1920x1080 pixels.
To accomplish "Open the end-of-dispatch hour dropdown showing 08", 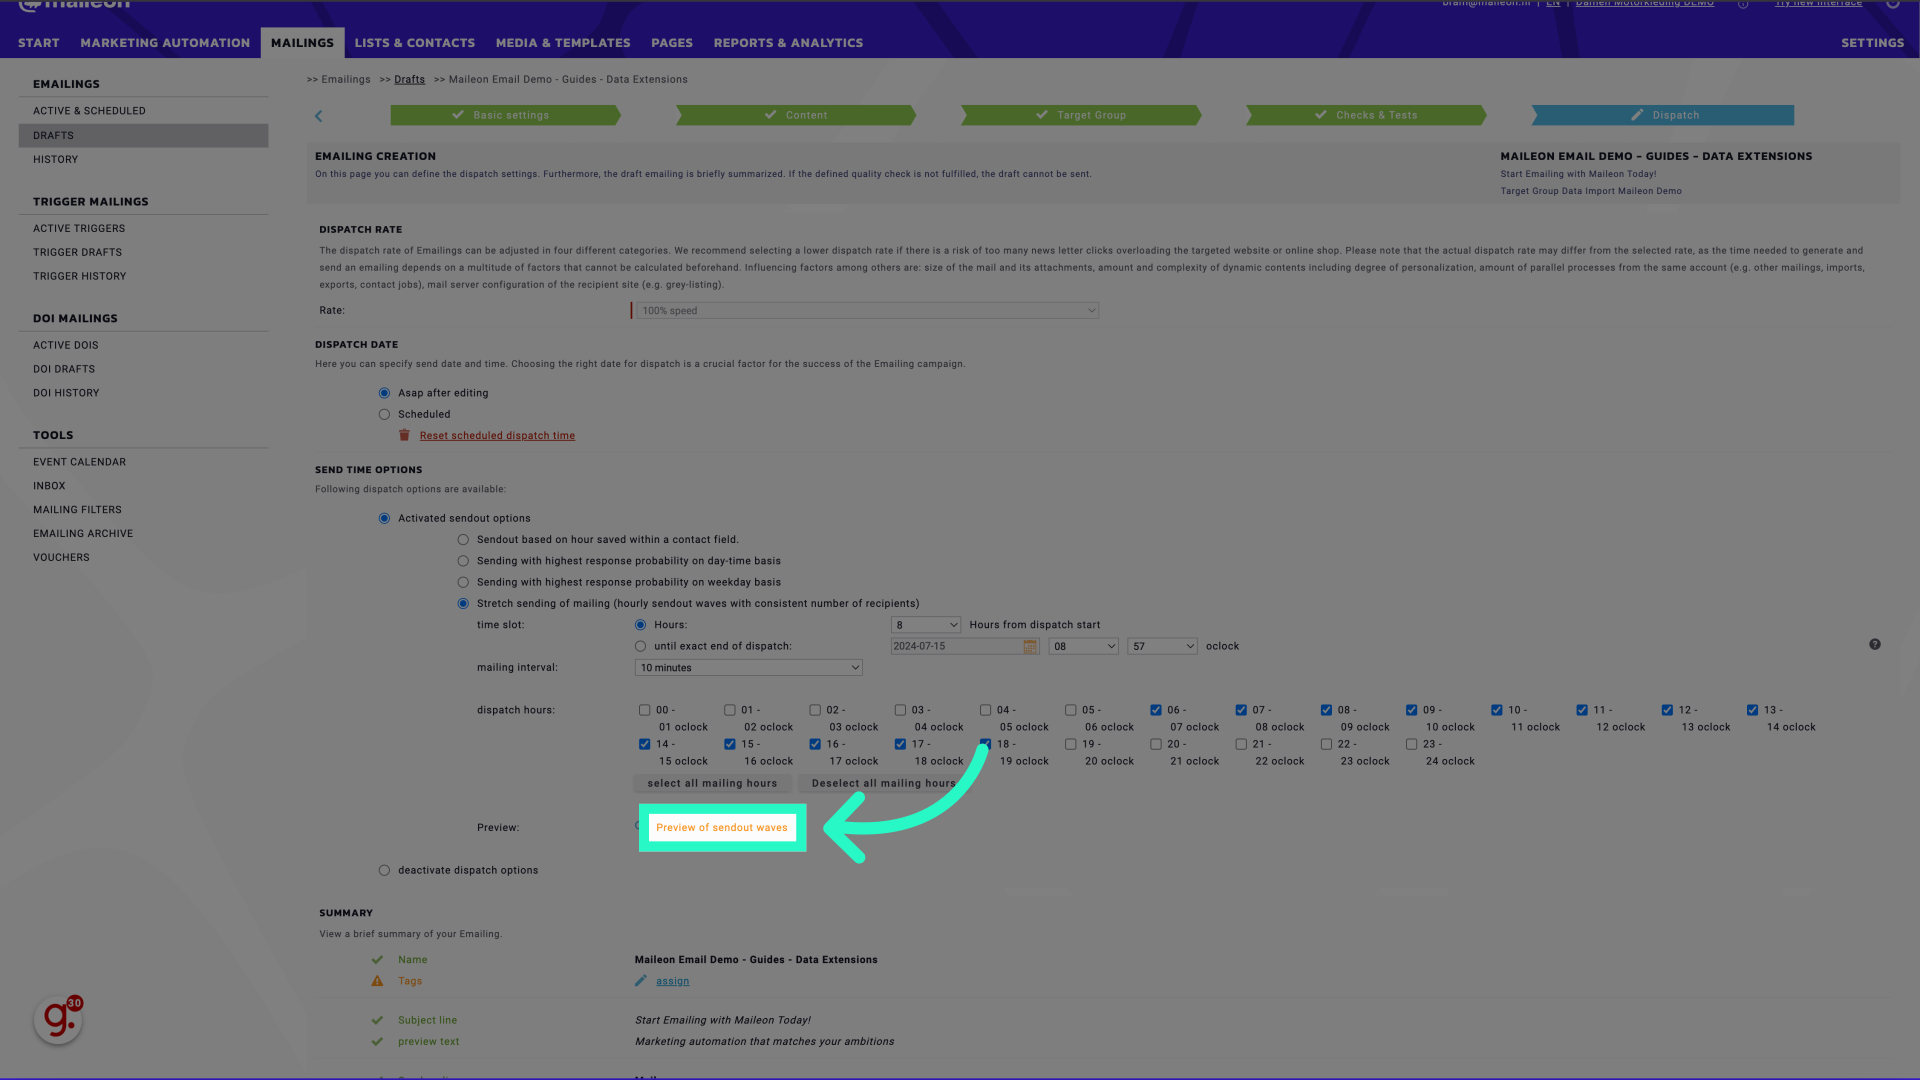I will click(x=1083, y=647).
